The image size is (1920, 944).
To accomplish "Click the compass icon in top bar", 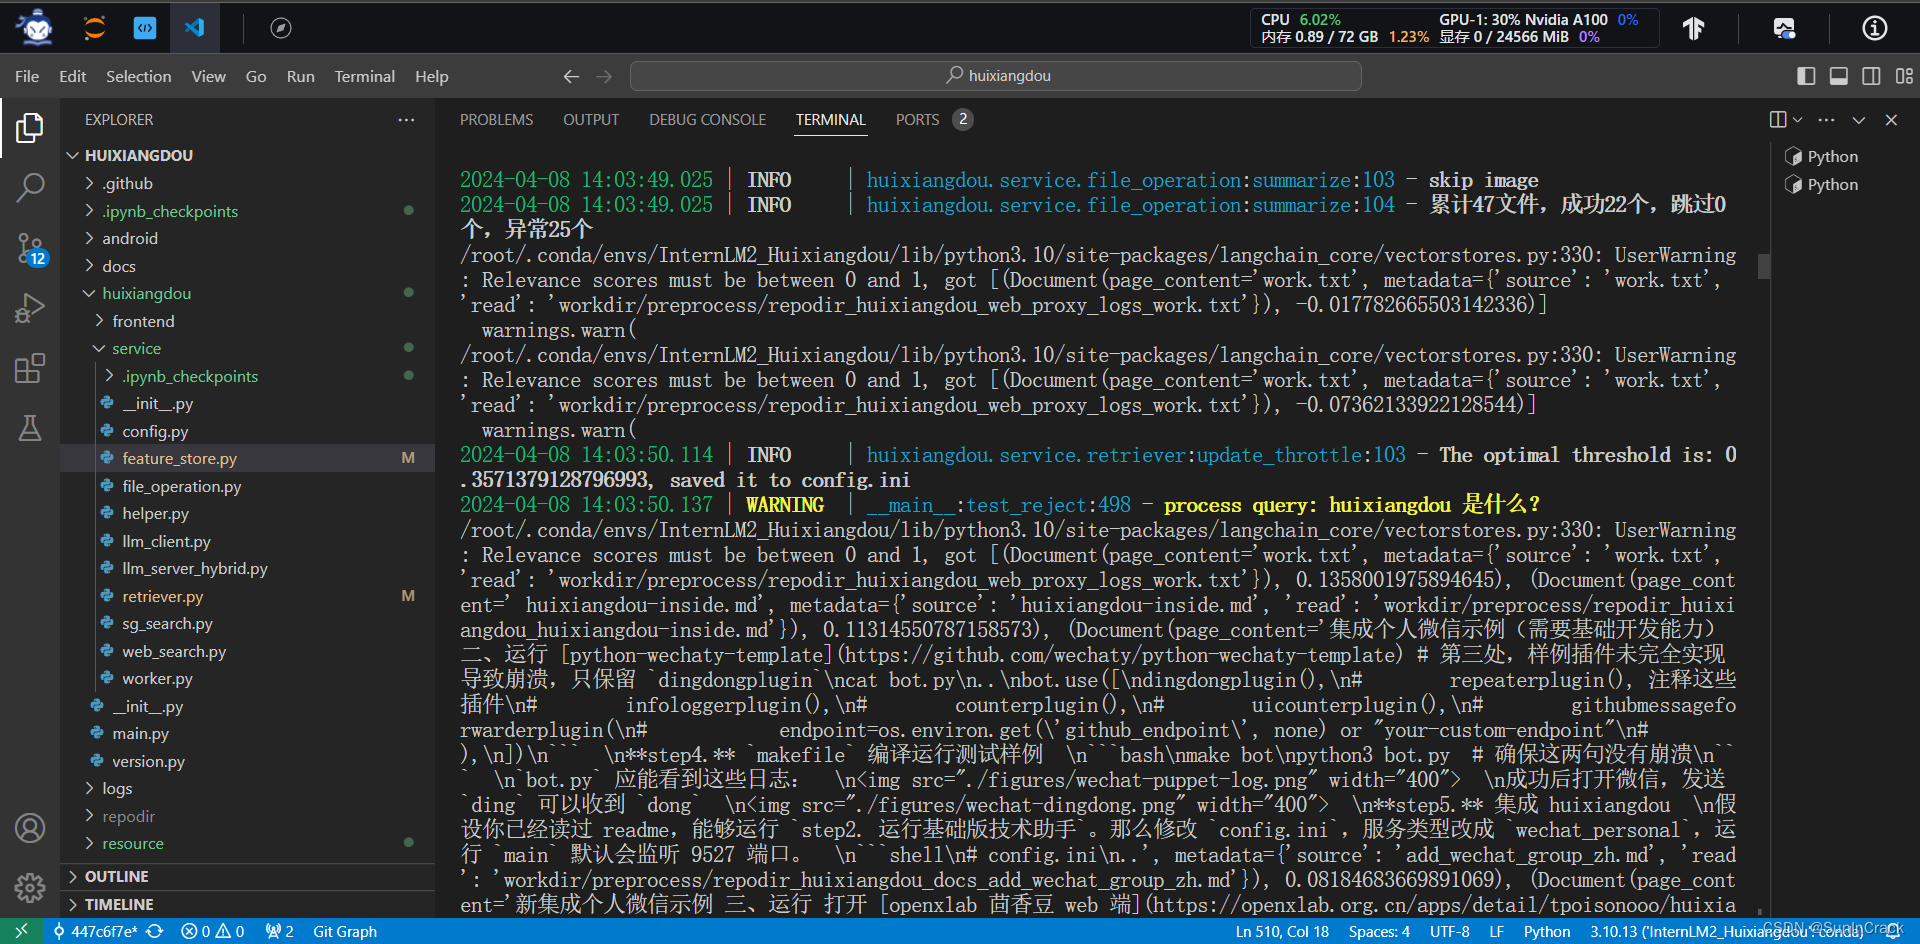I will point(281,28).
